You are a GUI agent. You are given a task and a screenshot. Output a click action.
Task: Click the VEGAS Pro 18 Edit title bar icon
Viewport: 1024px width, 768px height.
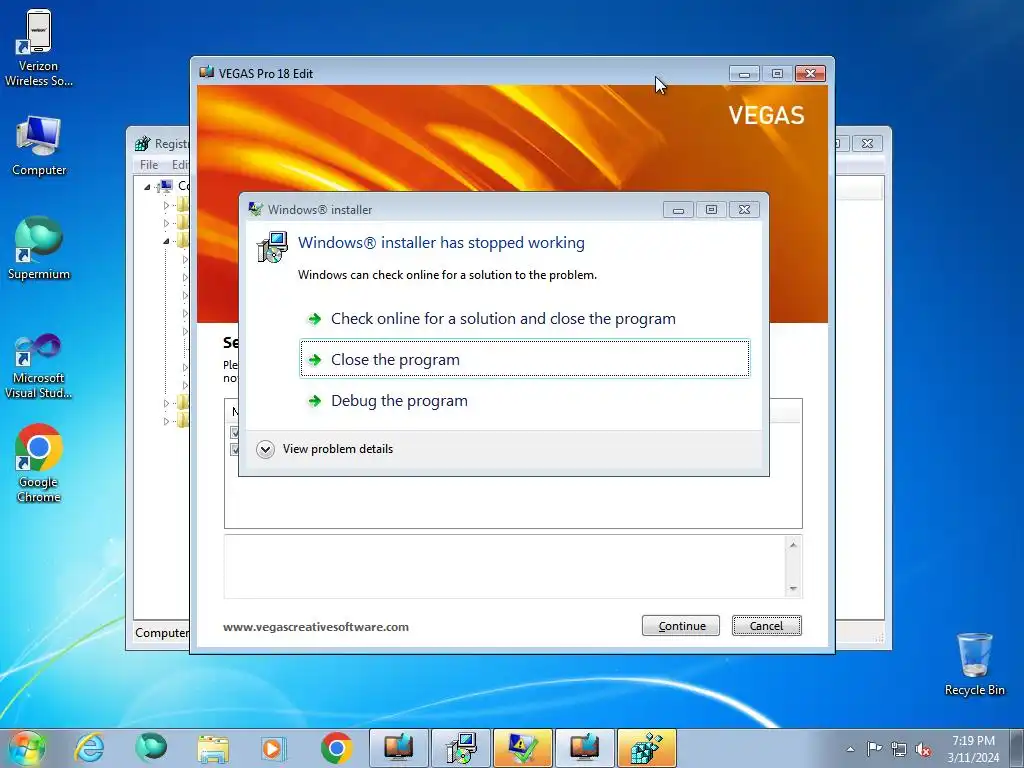click(207, 72)
